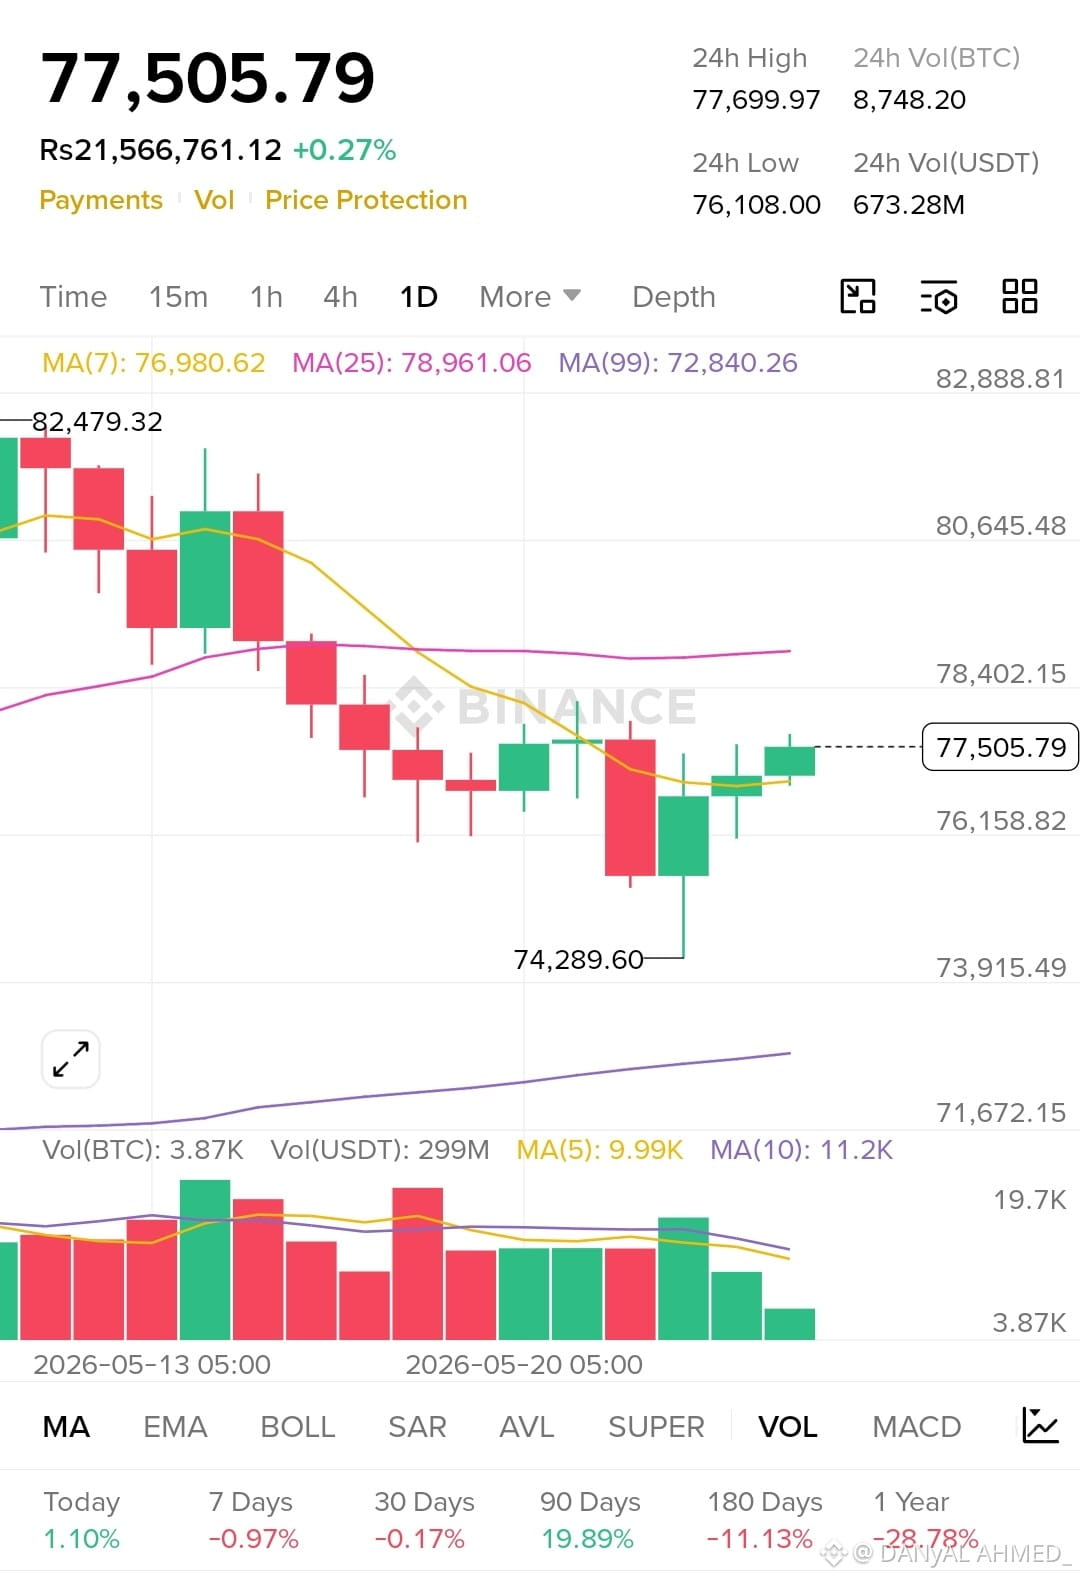Tap the current price tag 77,505.79 on axis
The image size is (1080, 1578).
pos(1000,747)
